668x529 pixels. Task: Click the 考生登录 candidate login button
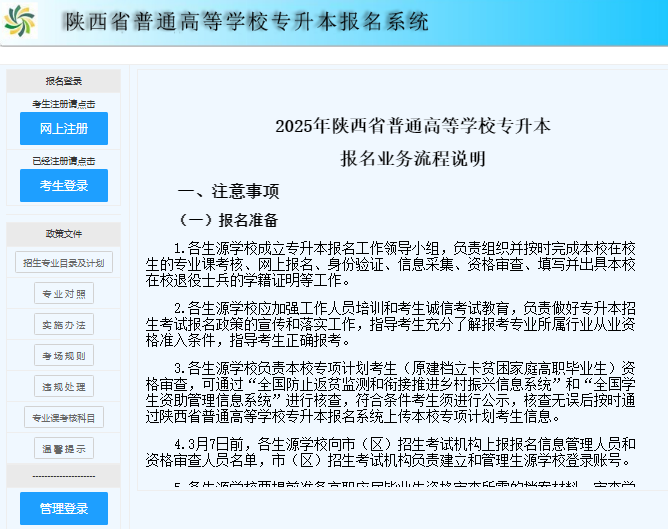point(64,185)
